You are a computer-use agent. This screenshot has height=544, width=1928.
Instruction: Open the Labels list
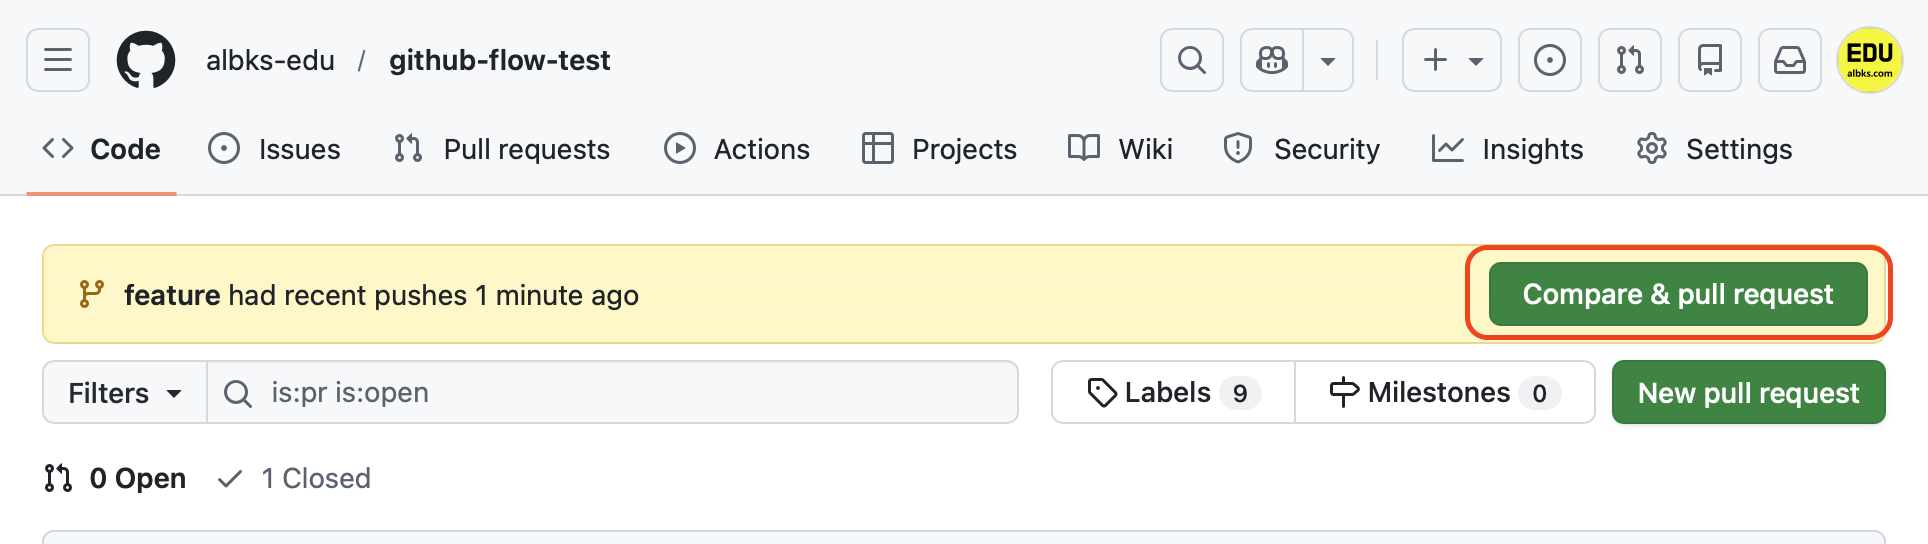click(1173, 393)
